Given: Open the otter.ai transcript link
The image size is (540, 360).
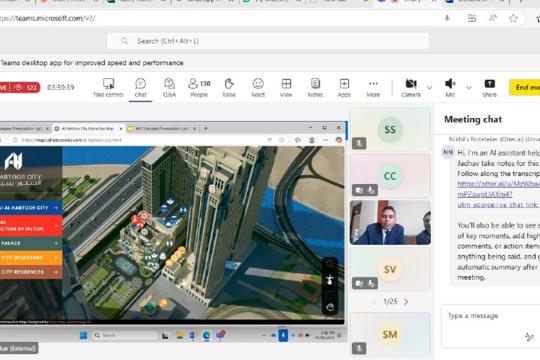Looking at the screenshot, I should tap(498, 194).
